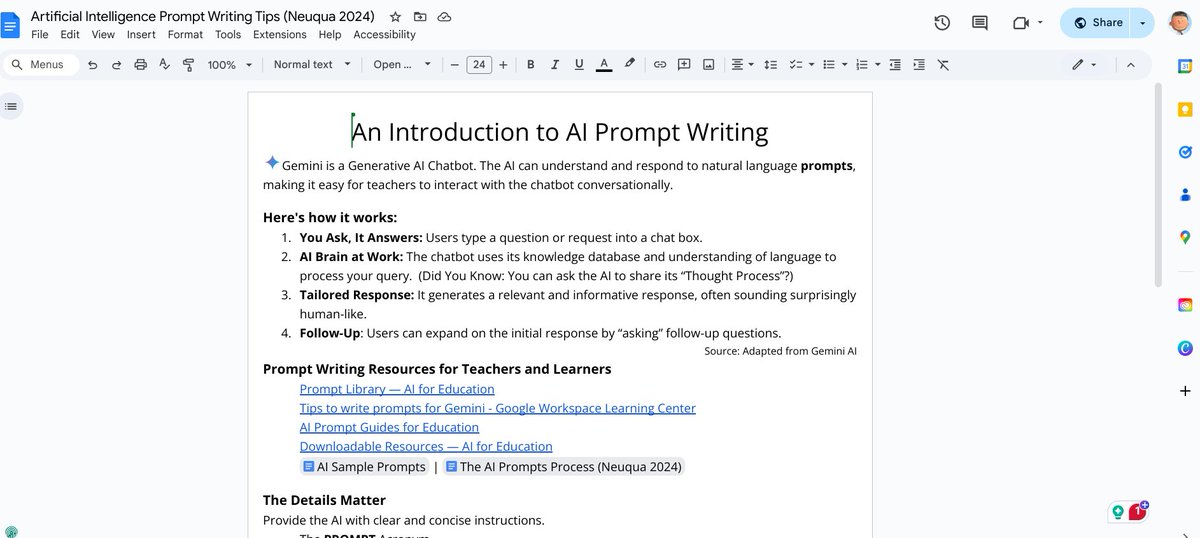Activate the paint format tool
This screenshot has width=1200, height=538.
[x=188, y=64]
